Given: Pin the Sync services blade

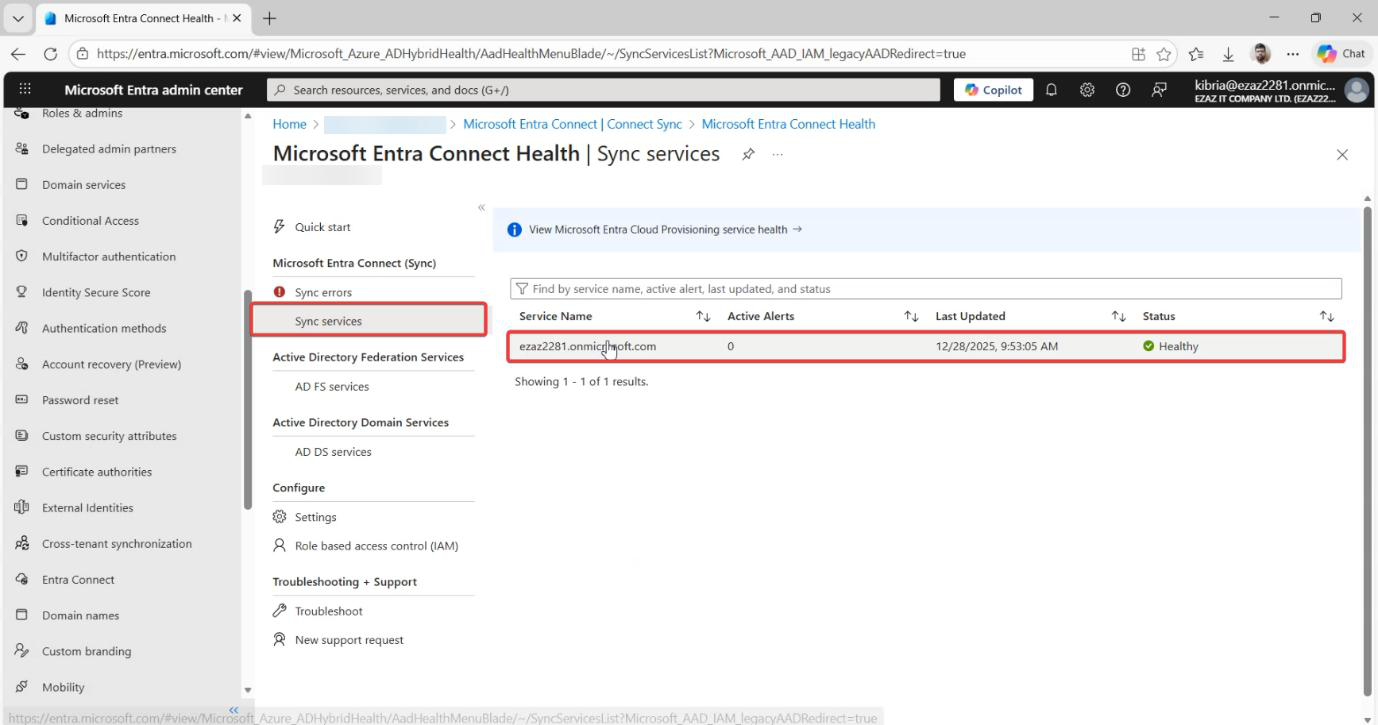Looking at the screenshot, I should pos(748,154).
